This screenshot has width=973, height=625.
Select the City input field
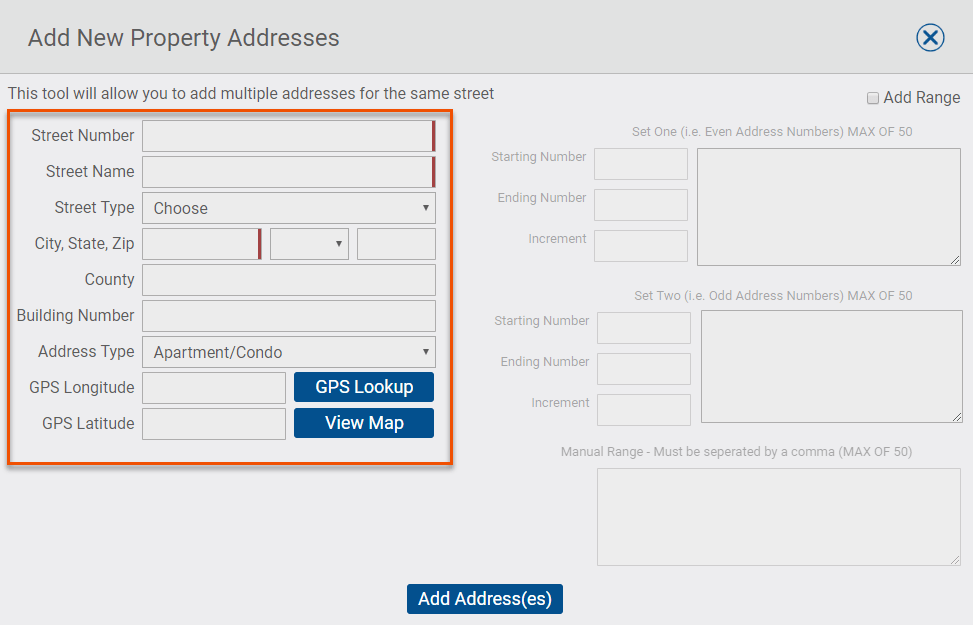pos(199,243)
